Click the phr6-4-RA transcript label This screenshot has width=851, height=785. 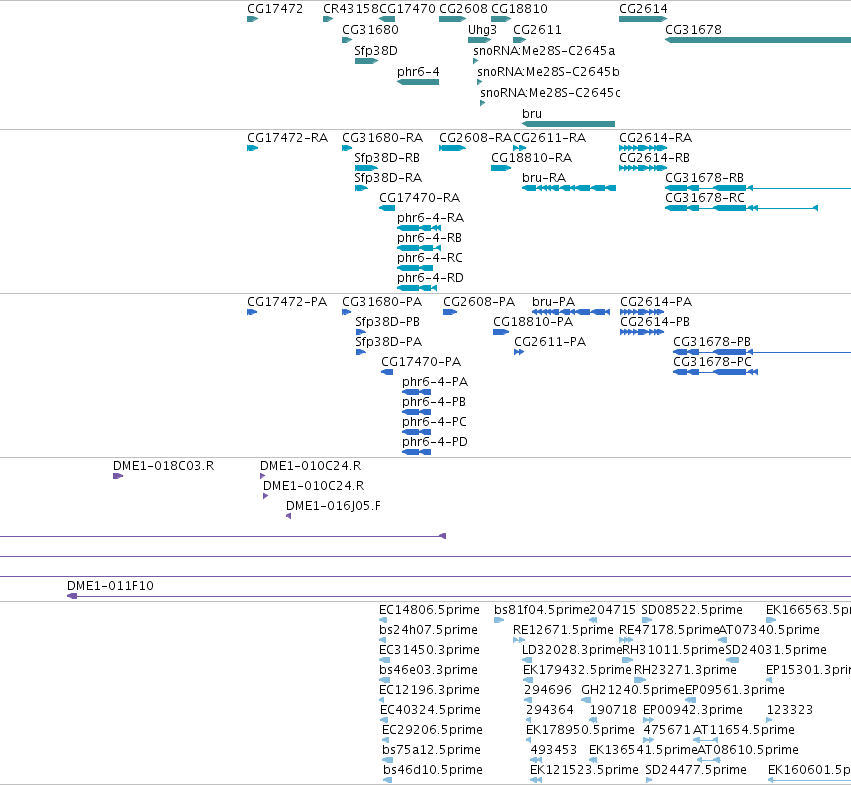coord(430,218)
